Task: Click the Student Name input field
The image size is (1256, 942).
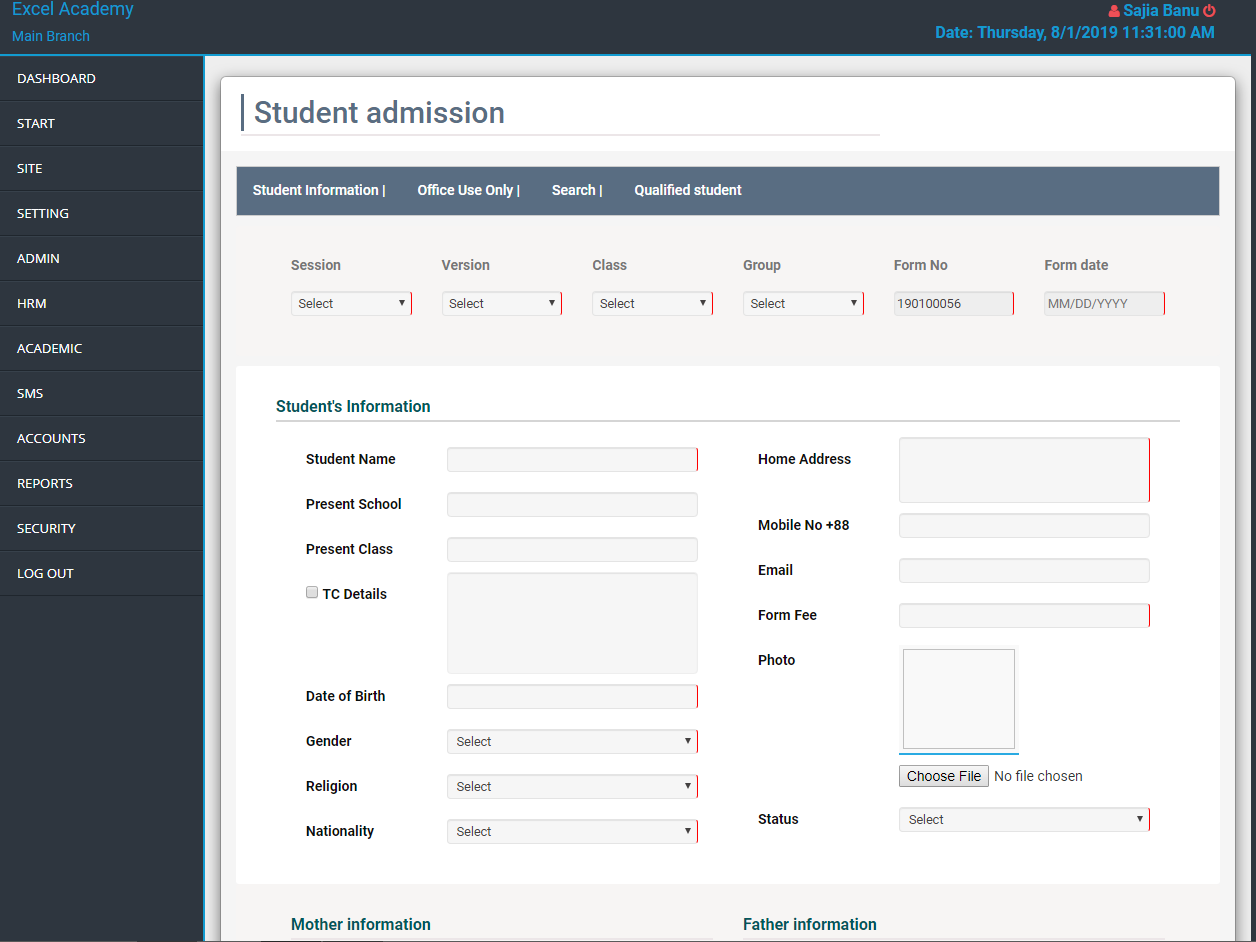Action: click(x=571, y=460)
